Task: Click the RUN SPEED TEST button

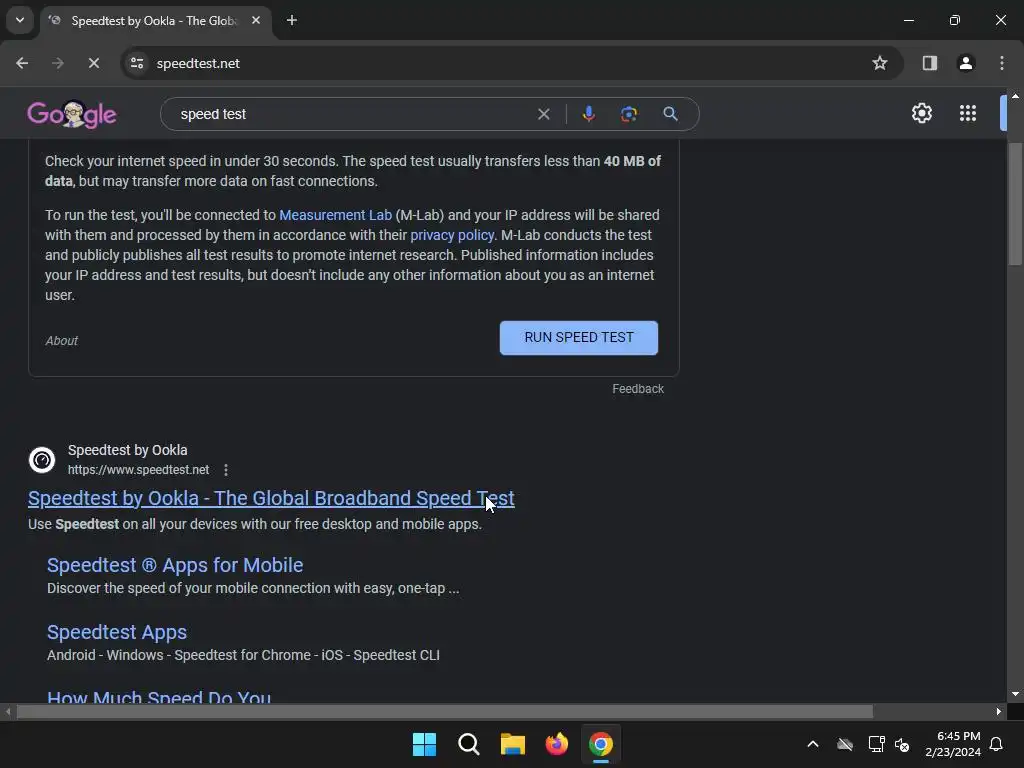Action: tap(579, 338)
